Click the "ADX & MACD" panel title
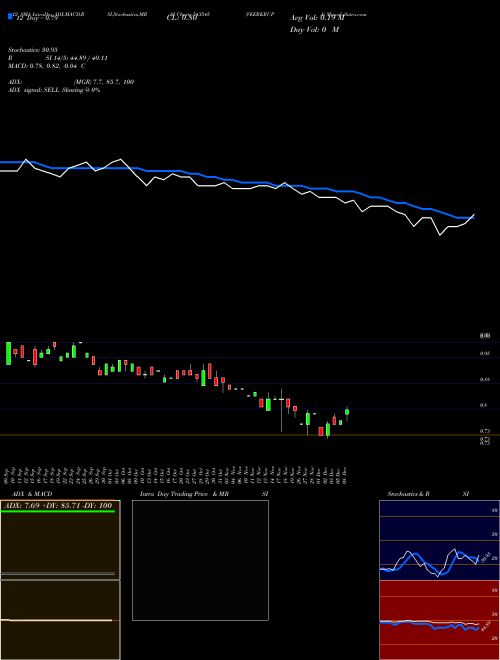The height and width of the screenshot is (660, 500). click(32, 494)
